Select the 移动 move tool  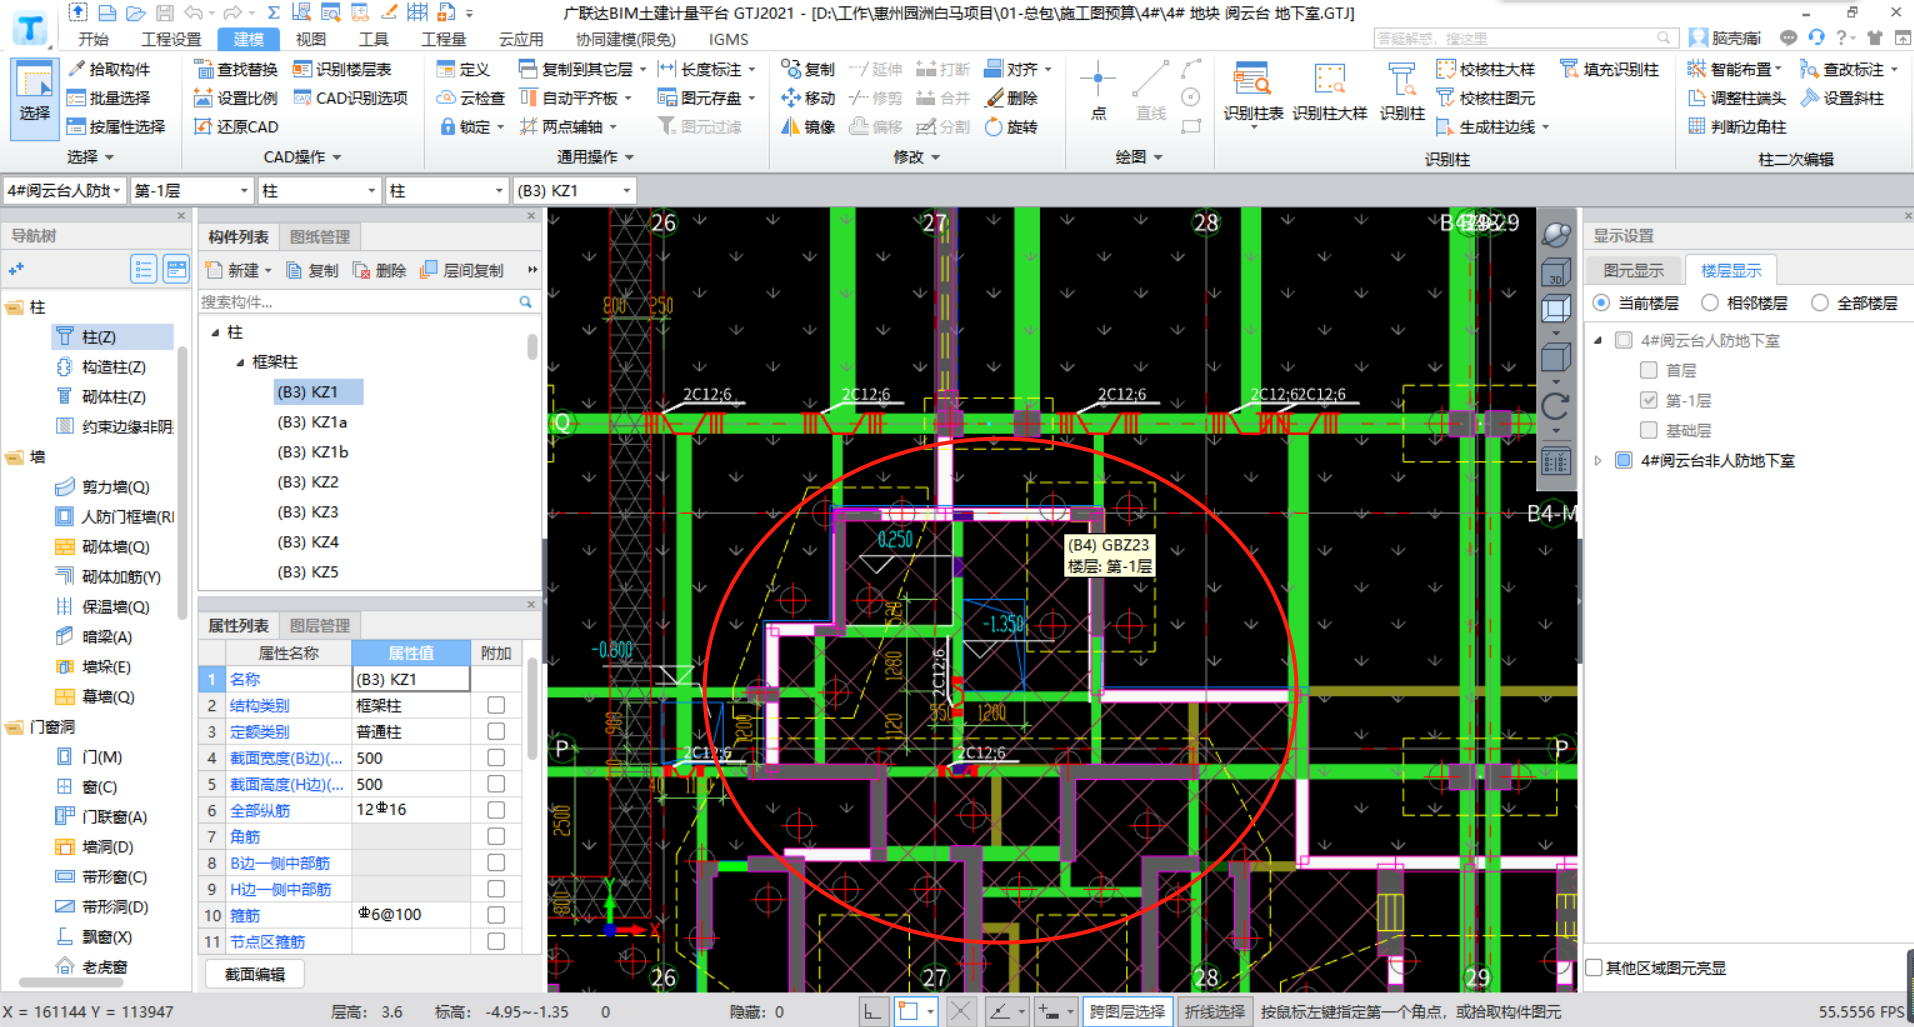pyautogui.click(x=808, y=98)
